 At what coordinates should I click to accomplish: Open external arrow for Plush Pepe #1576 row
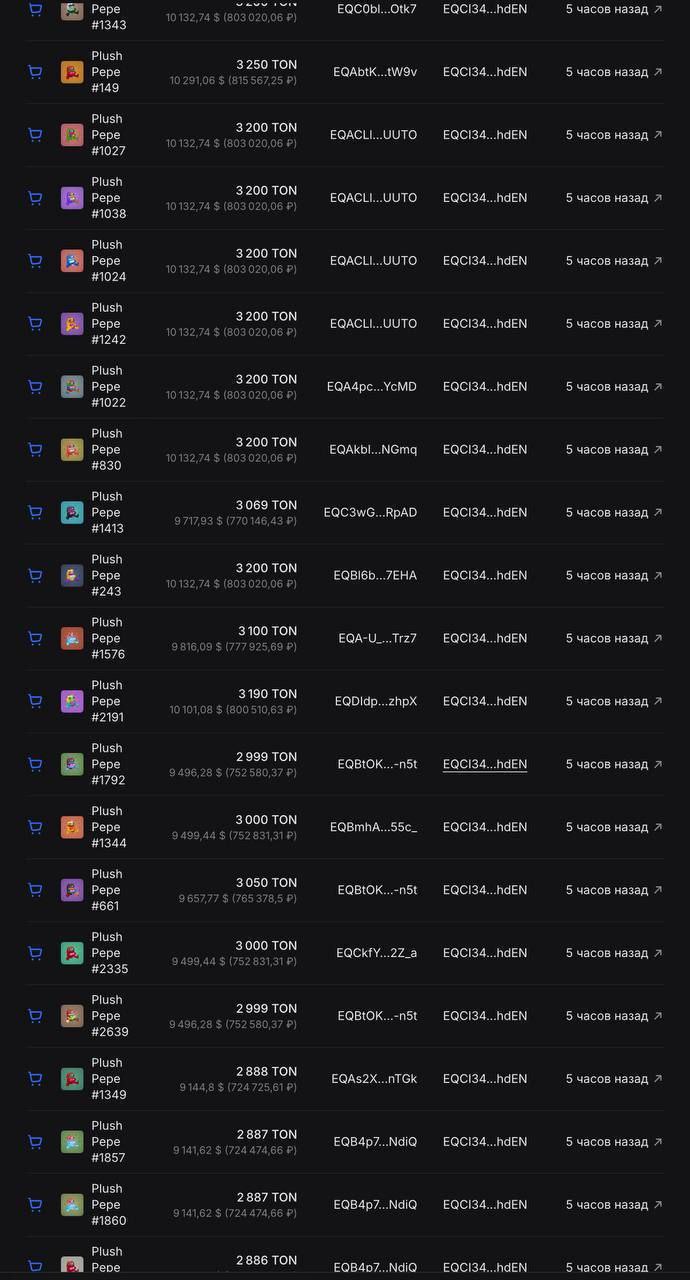658,639
